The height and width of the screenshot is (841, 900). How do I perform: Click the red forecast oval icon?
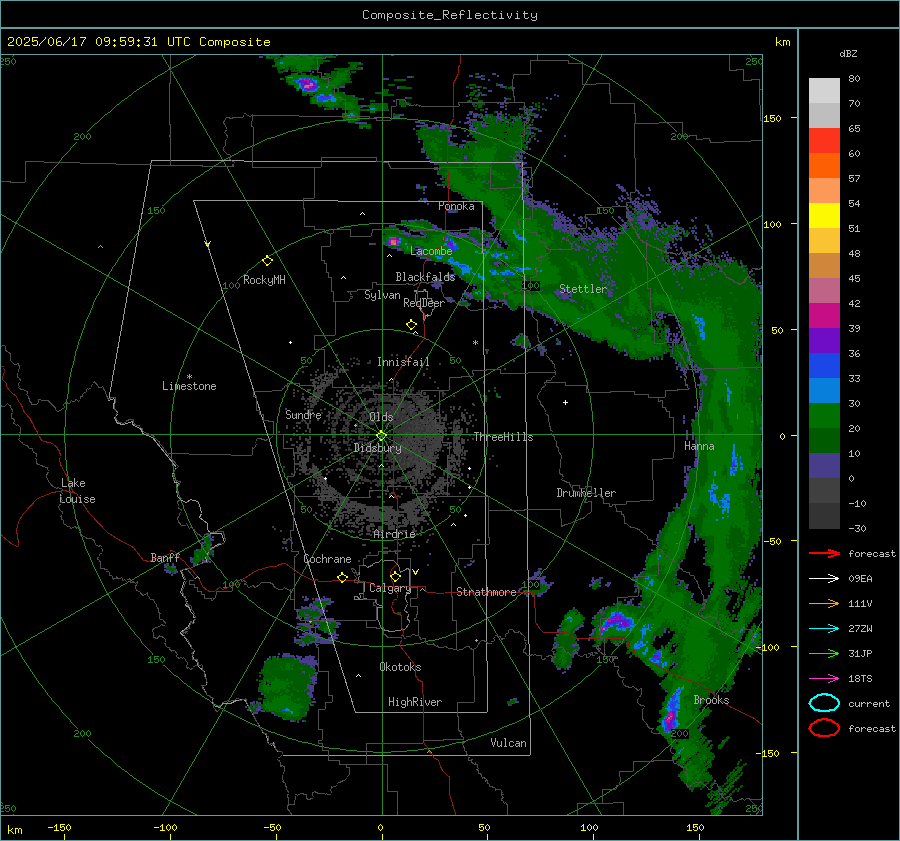pyautogui.click(x=824, y=728)
